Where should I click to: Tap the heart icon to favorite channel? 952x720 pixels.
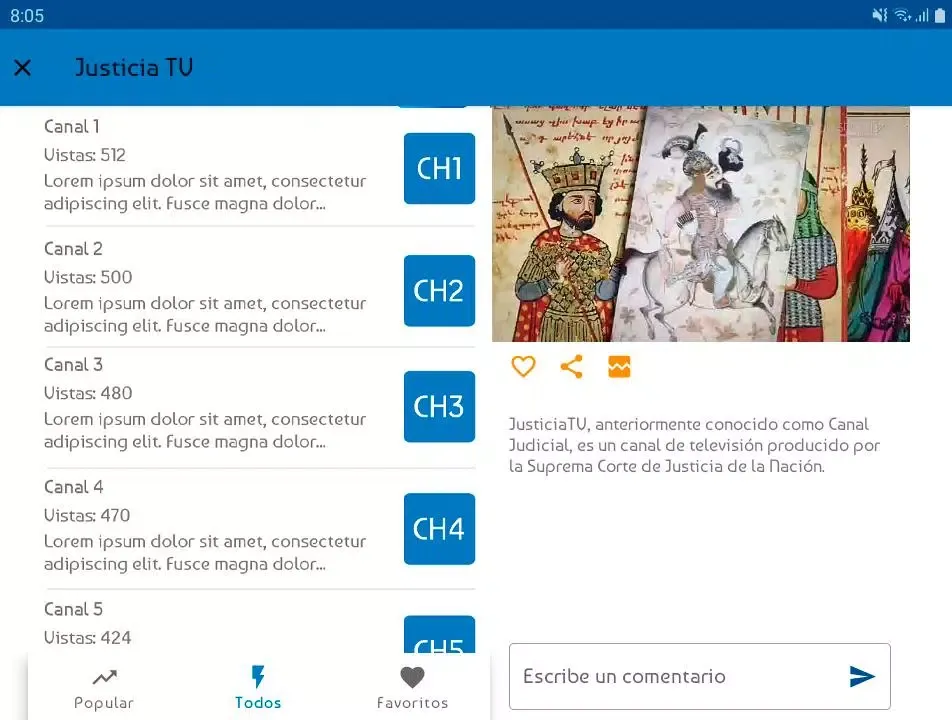(523, 367)
